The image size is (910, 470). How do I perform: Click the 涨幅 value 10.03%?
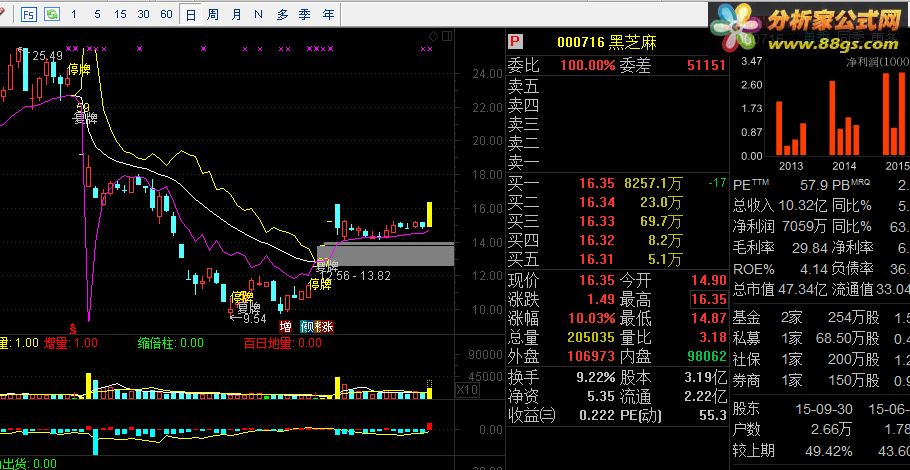(590, 319)
